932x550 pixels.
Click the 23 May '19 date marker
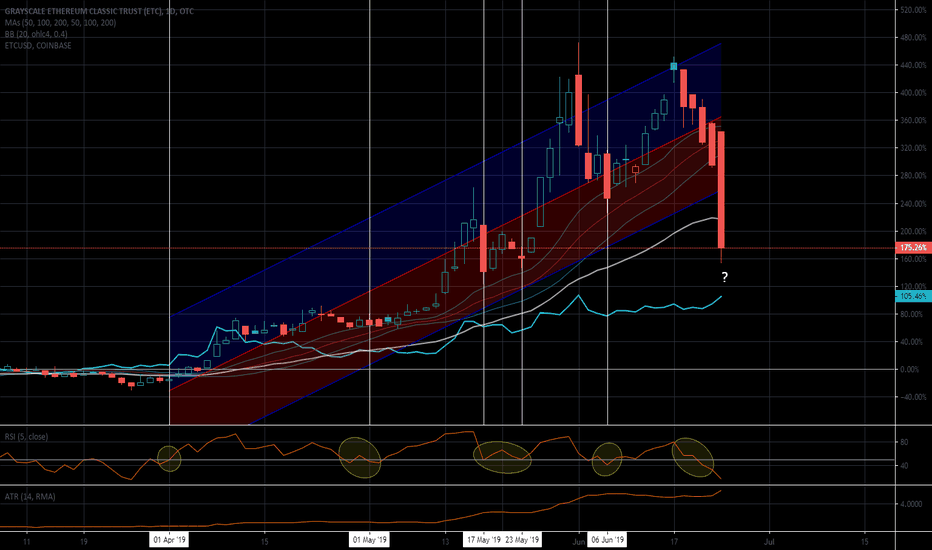522,540
